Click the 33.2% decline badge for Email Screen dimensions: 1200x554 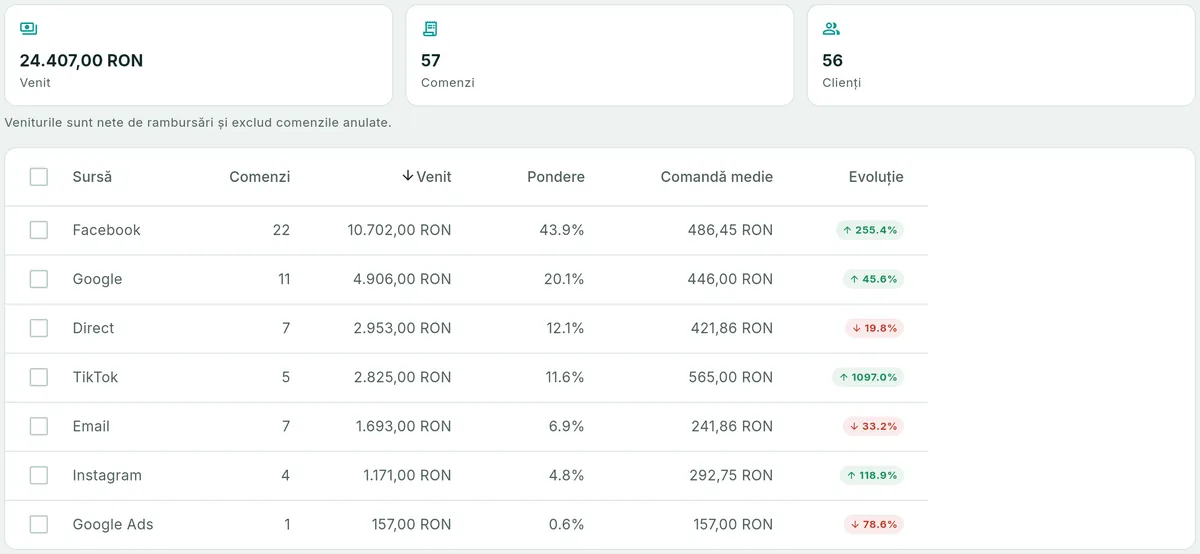point(874,426)
